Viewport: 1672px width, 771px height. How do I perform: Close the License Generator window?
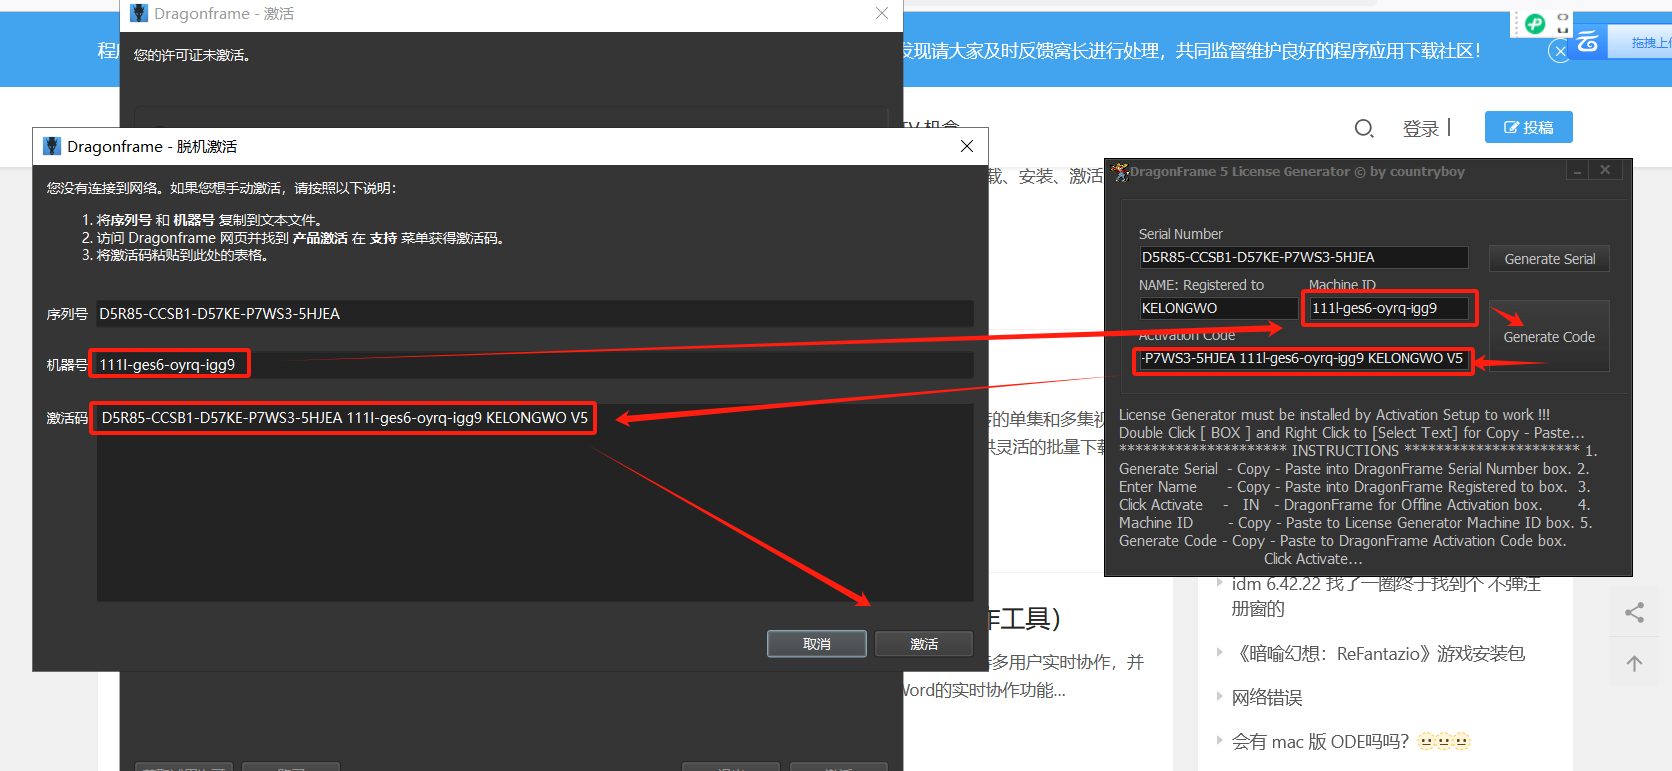(x=1605, y=171)
